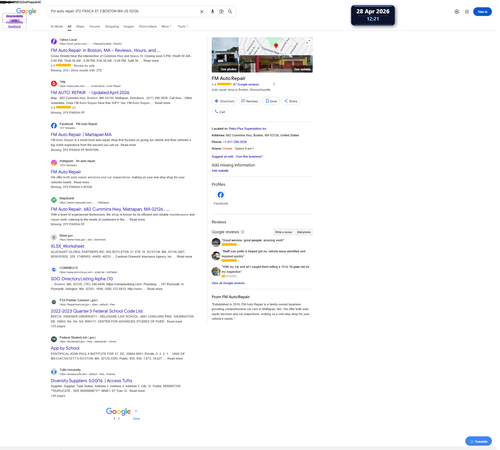Click View all Google reviews link
The height and width of the screenshot is (450, 500).
click(228, 283)
